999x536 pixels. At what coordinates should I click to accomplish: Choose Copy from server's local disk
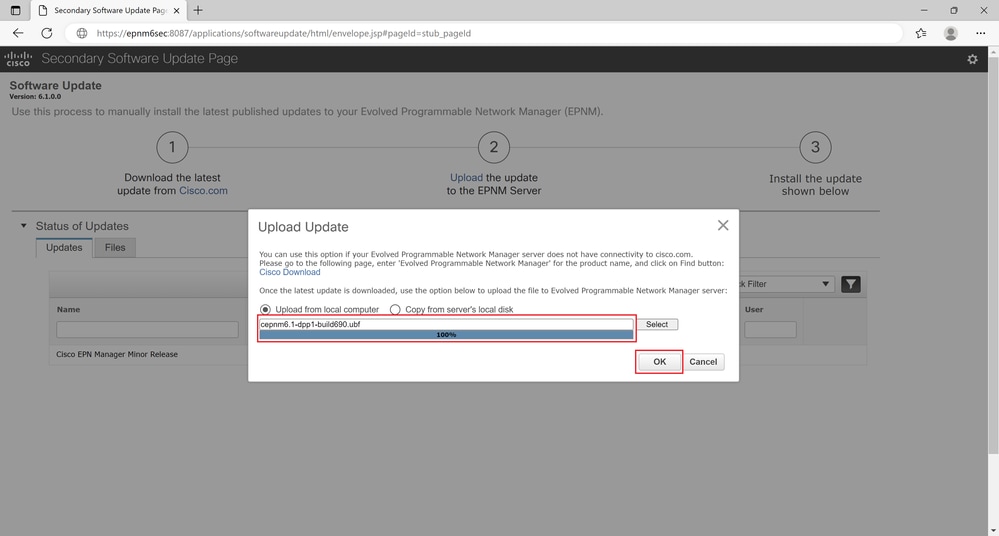pyautogui.click(x=395, y=309)
